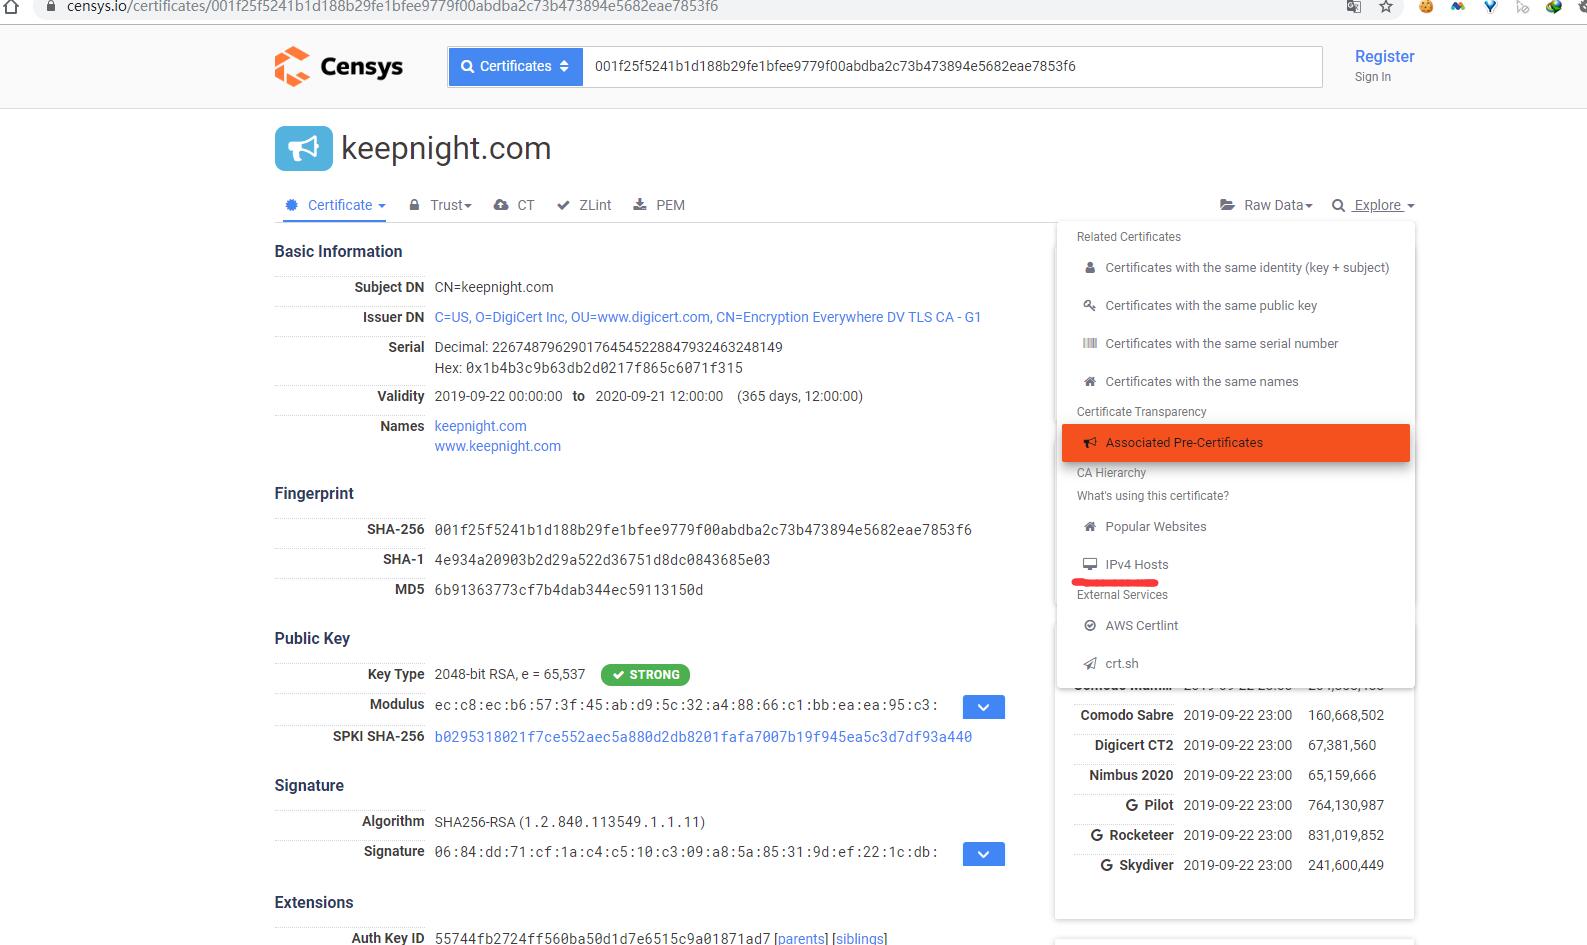Open the PEM tab
The image size is (1587, 945).
coord(659,205)
